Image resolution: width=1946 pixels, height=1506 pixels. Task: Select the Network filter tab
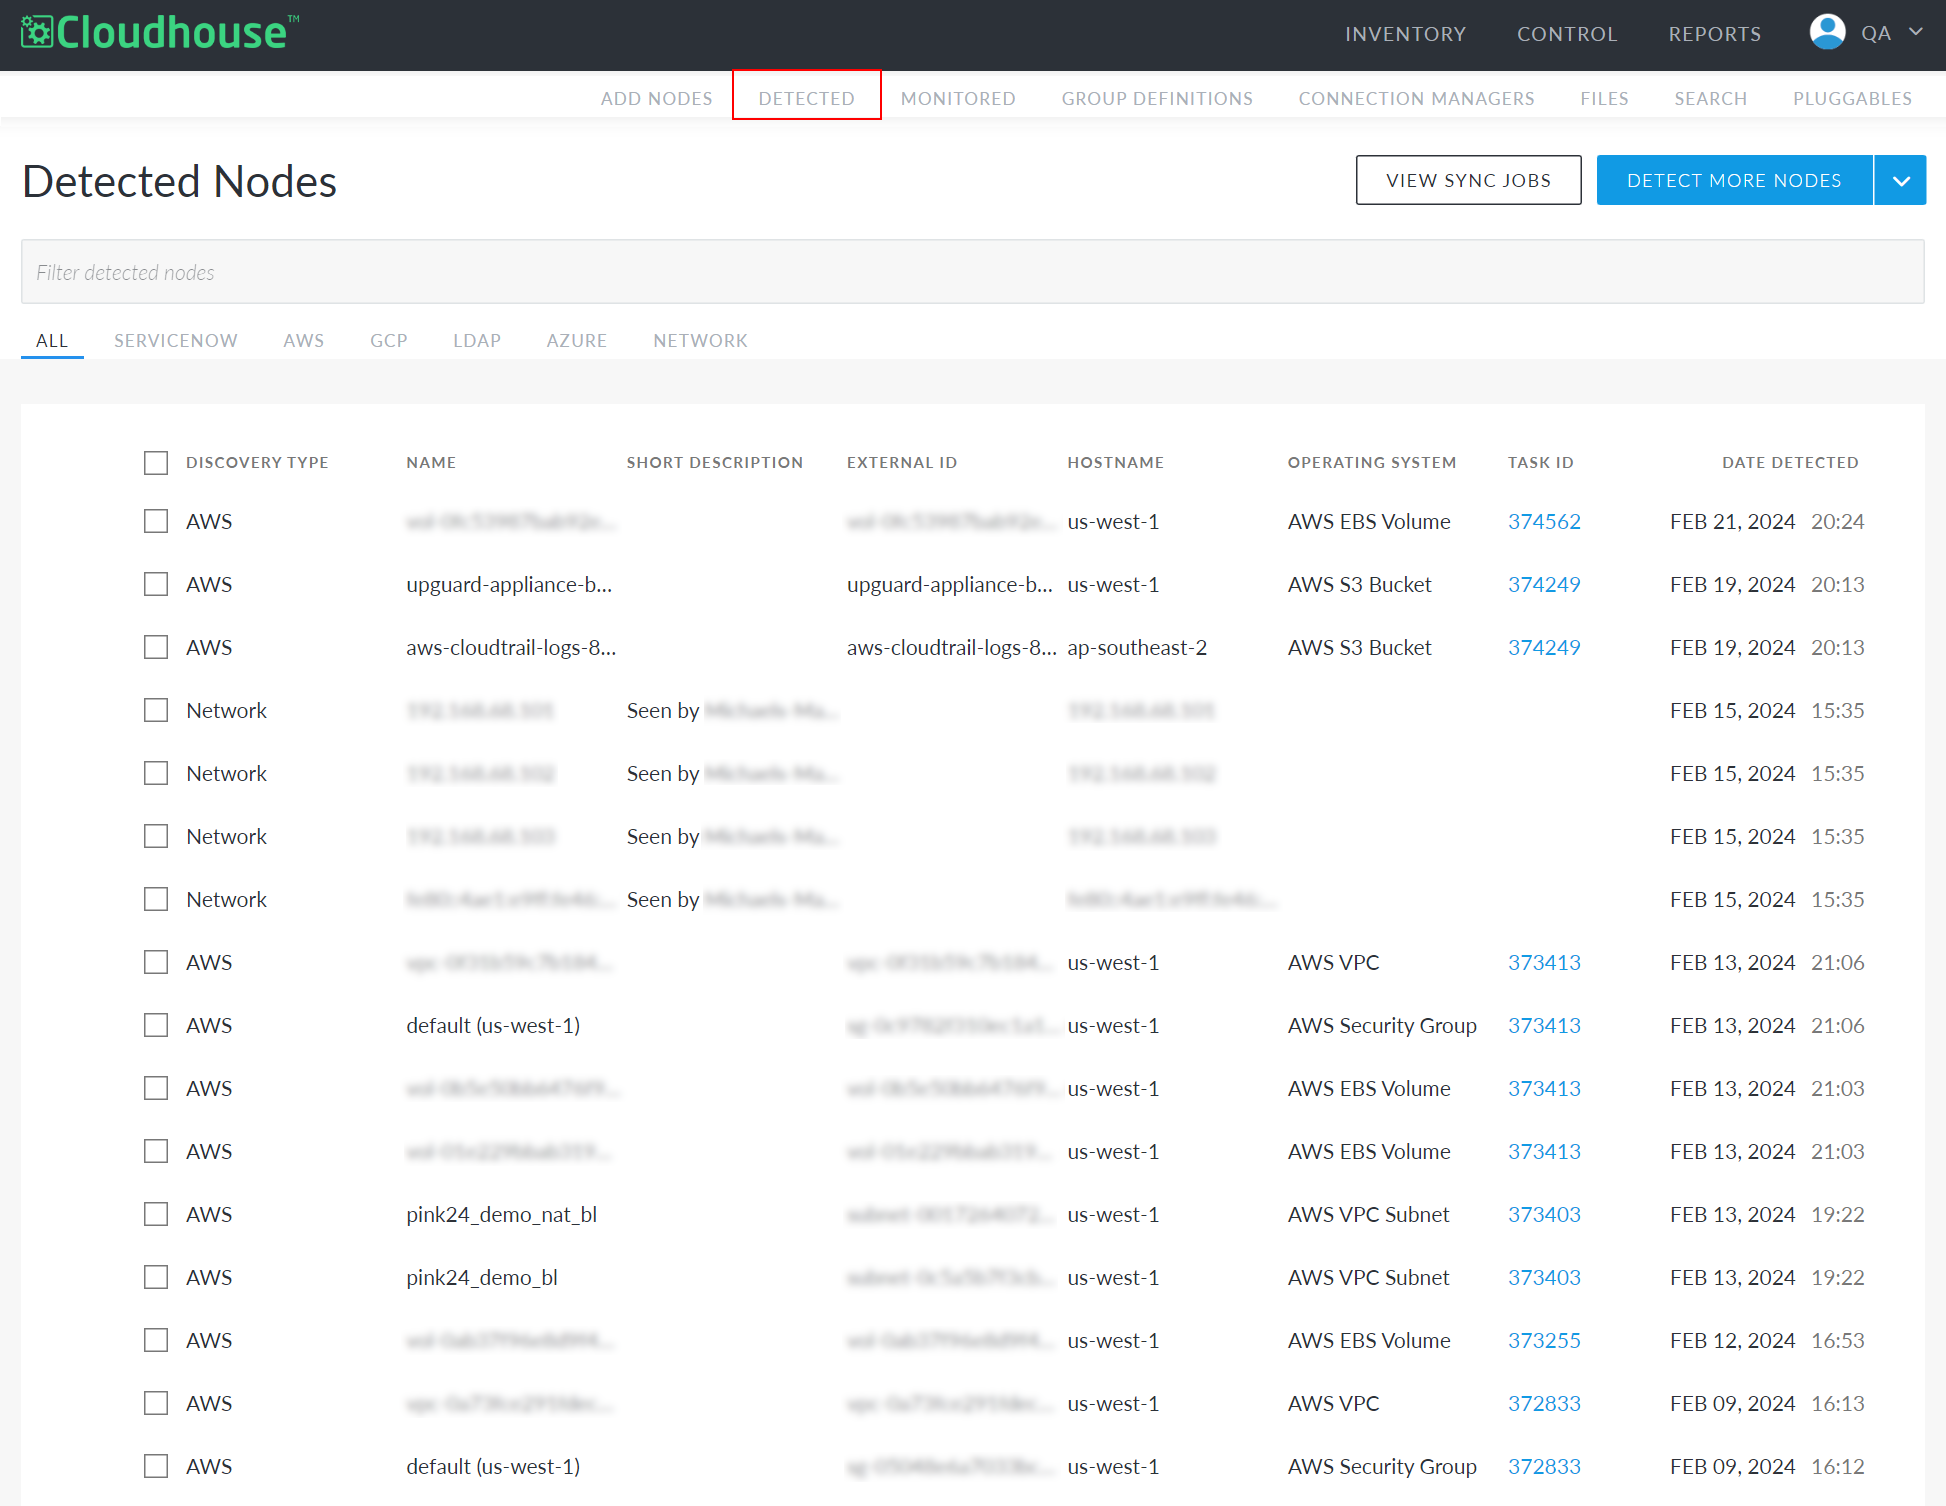pos(700,340)
